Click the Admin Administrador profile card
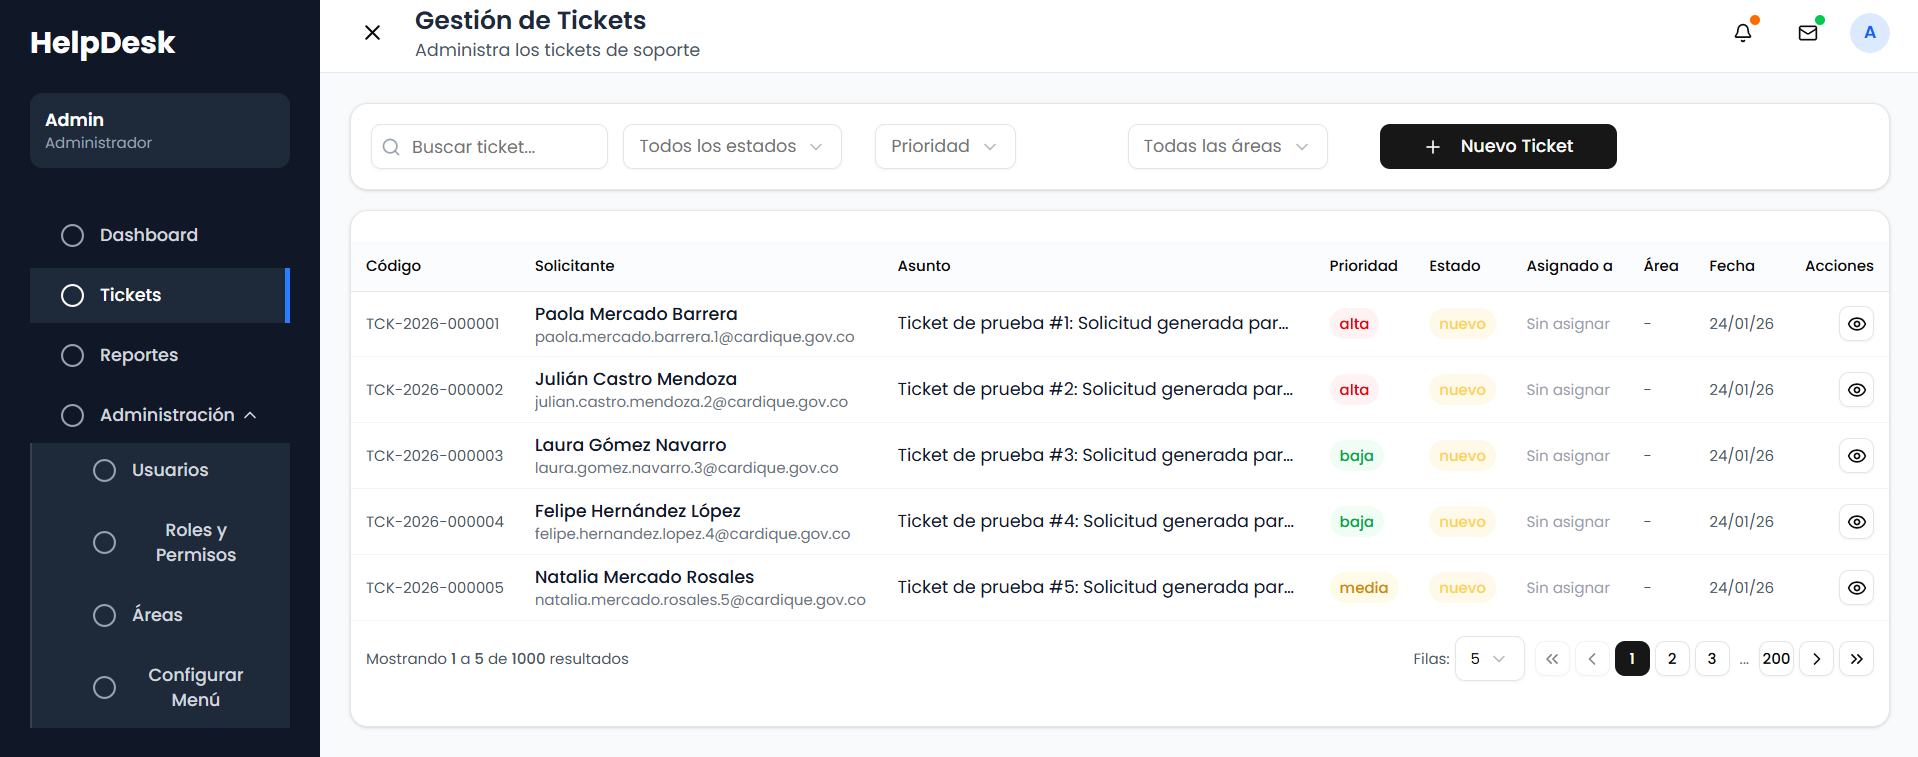Screen dimensions: 1918x757 [160, 130]
